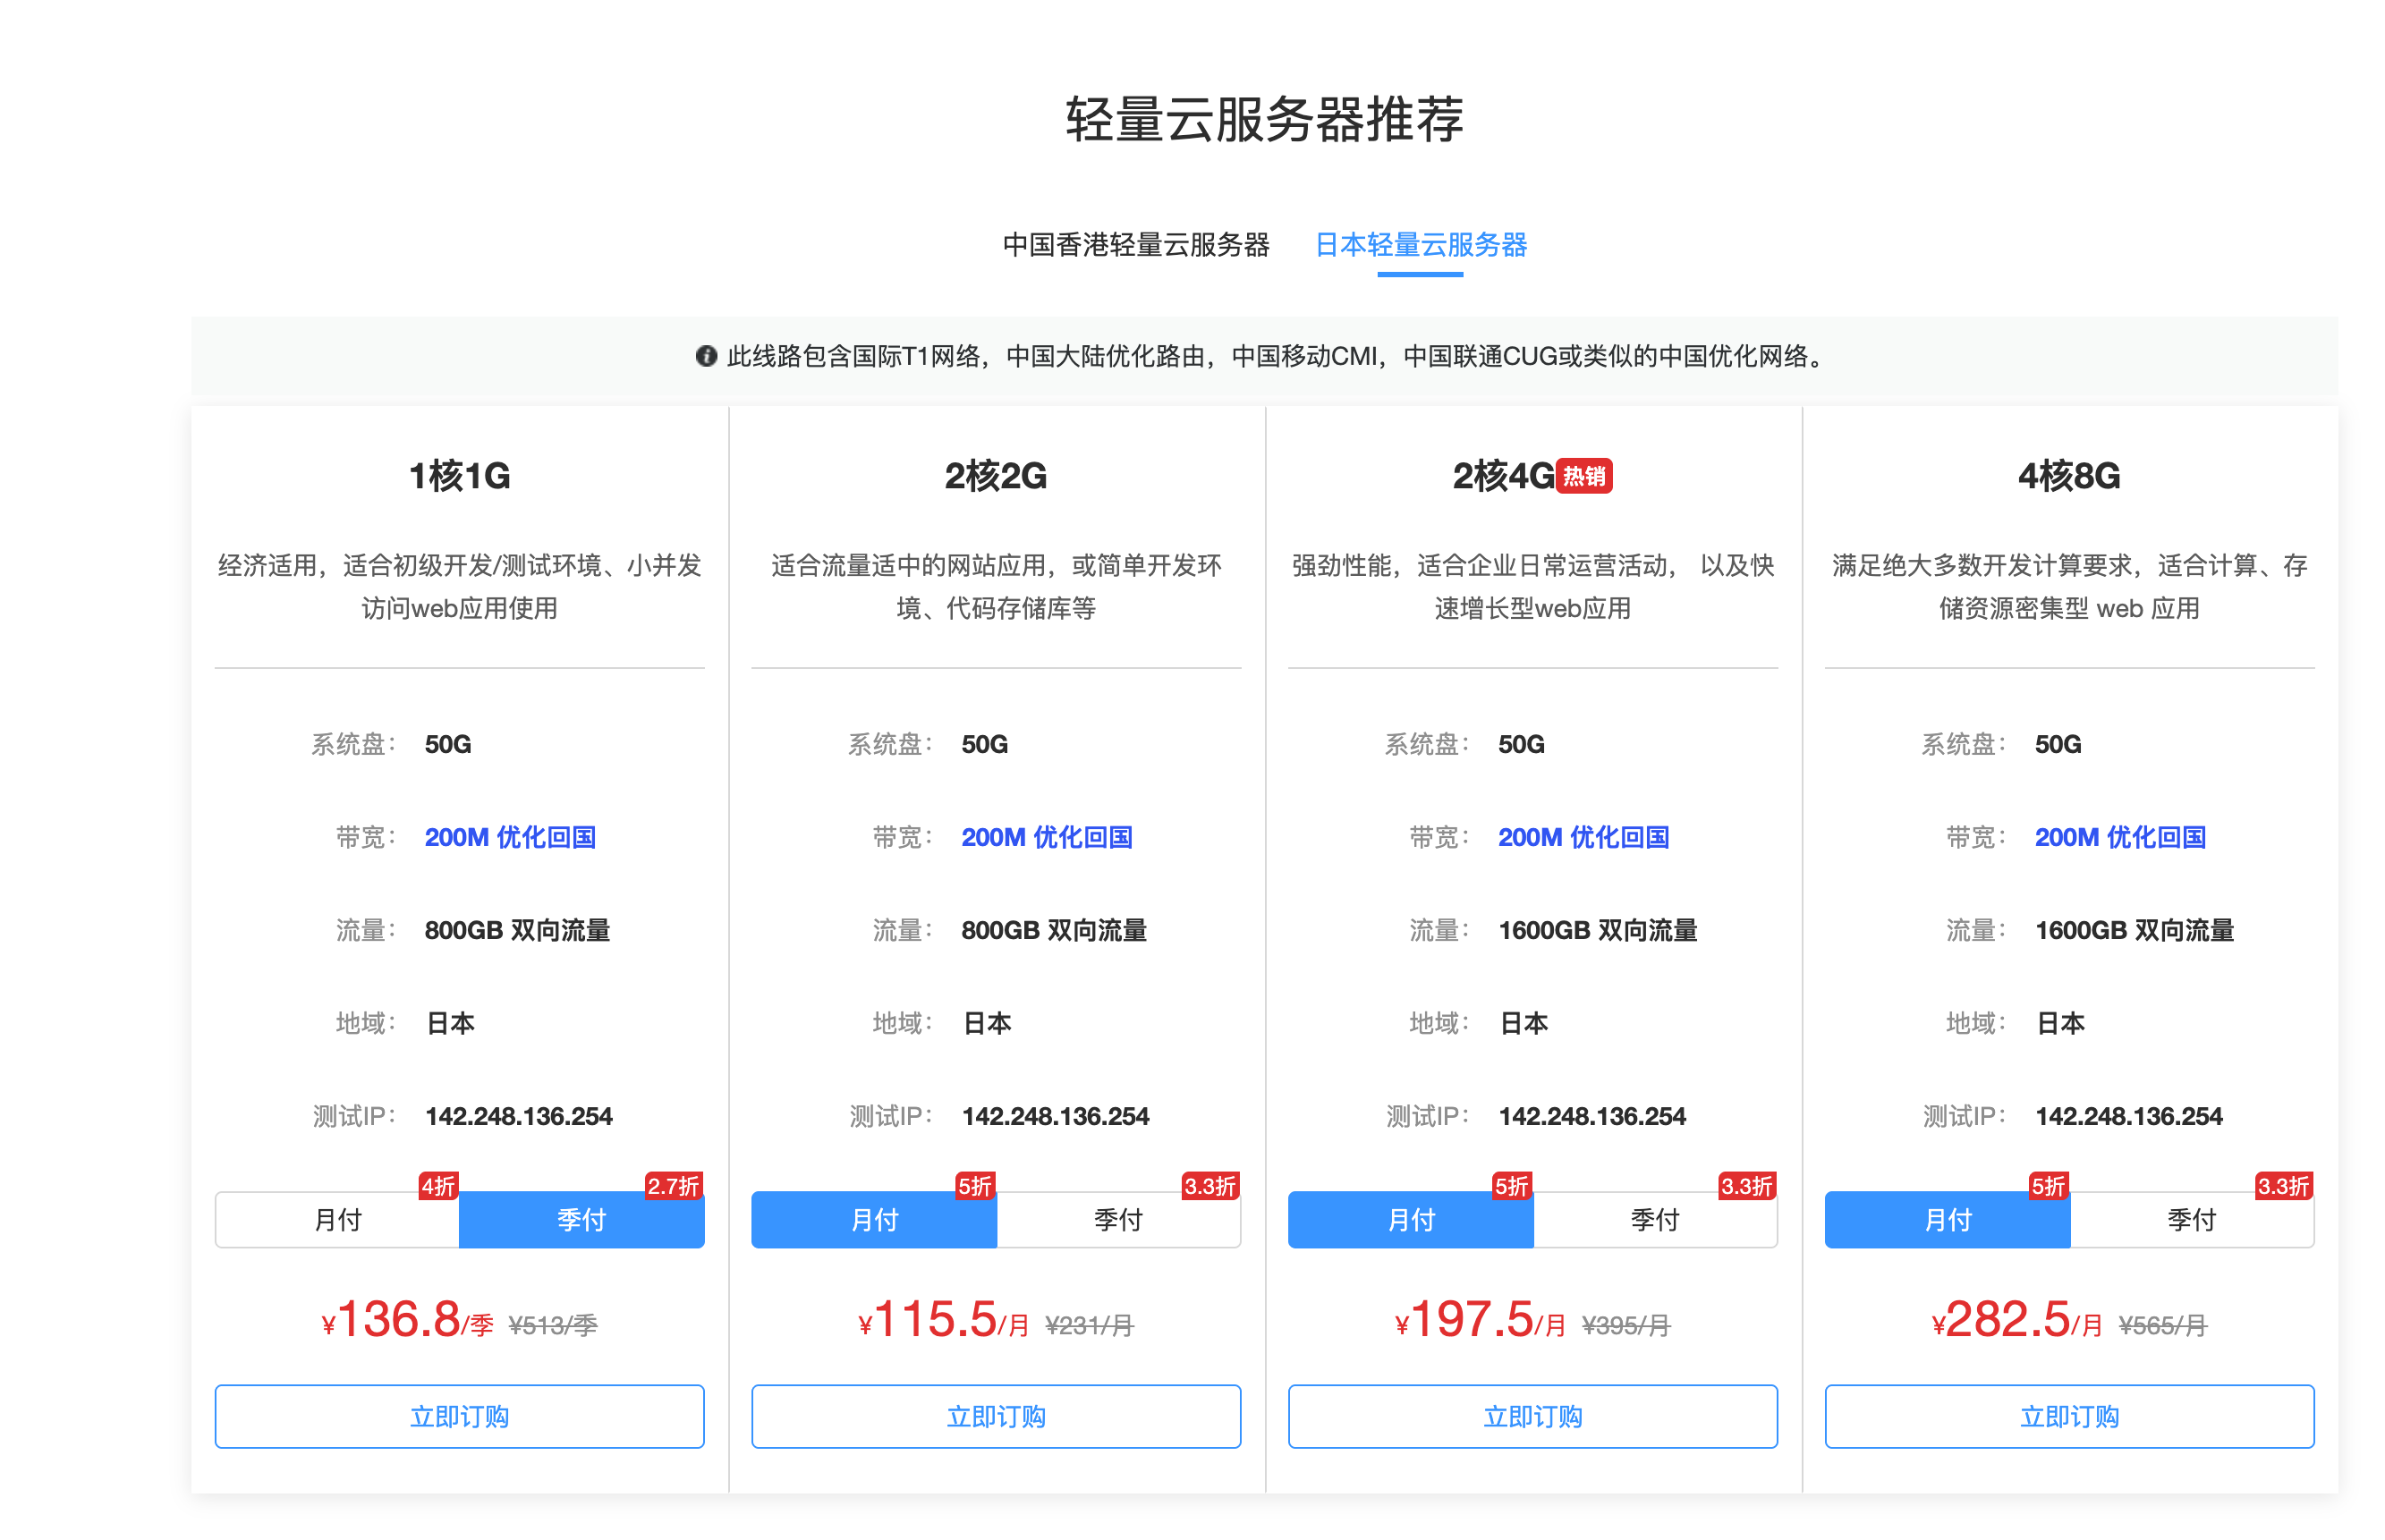Click price ¥282.5/月 in 4核8G card

(x=2017, y=1320)
